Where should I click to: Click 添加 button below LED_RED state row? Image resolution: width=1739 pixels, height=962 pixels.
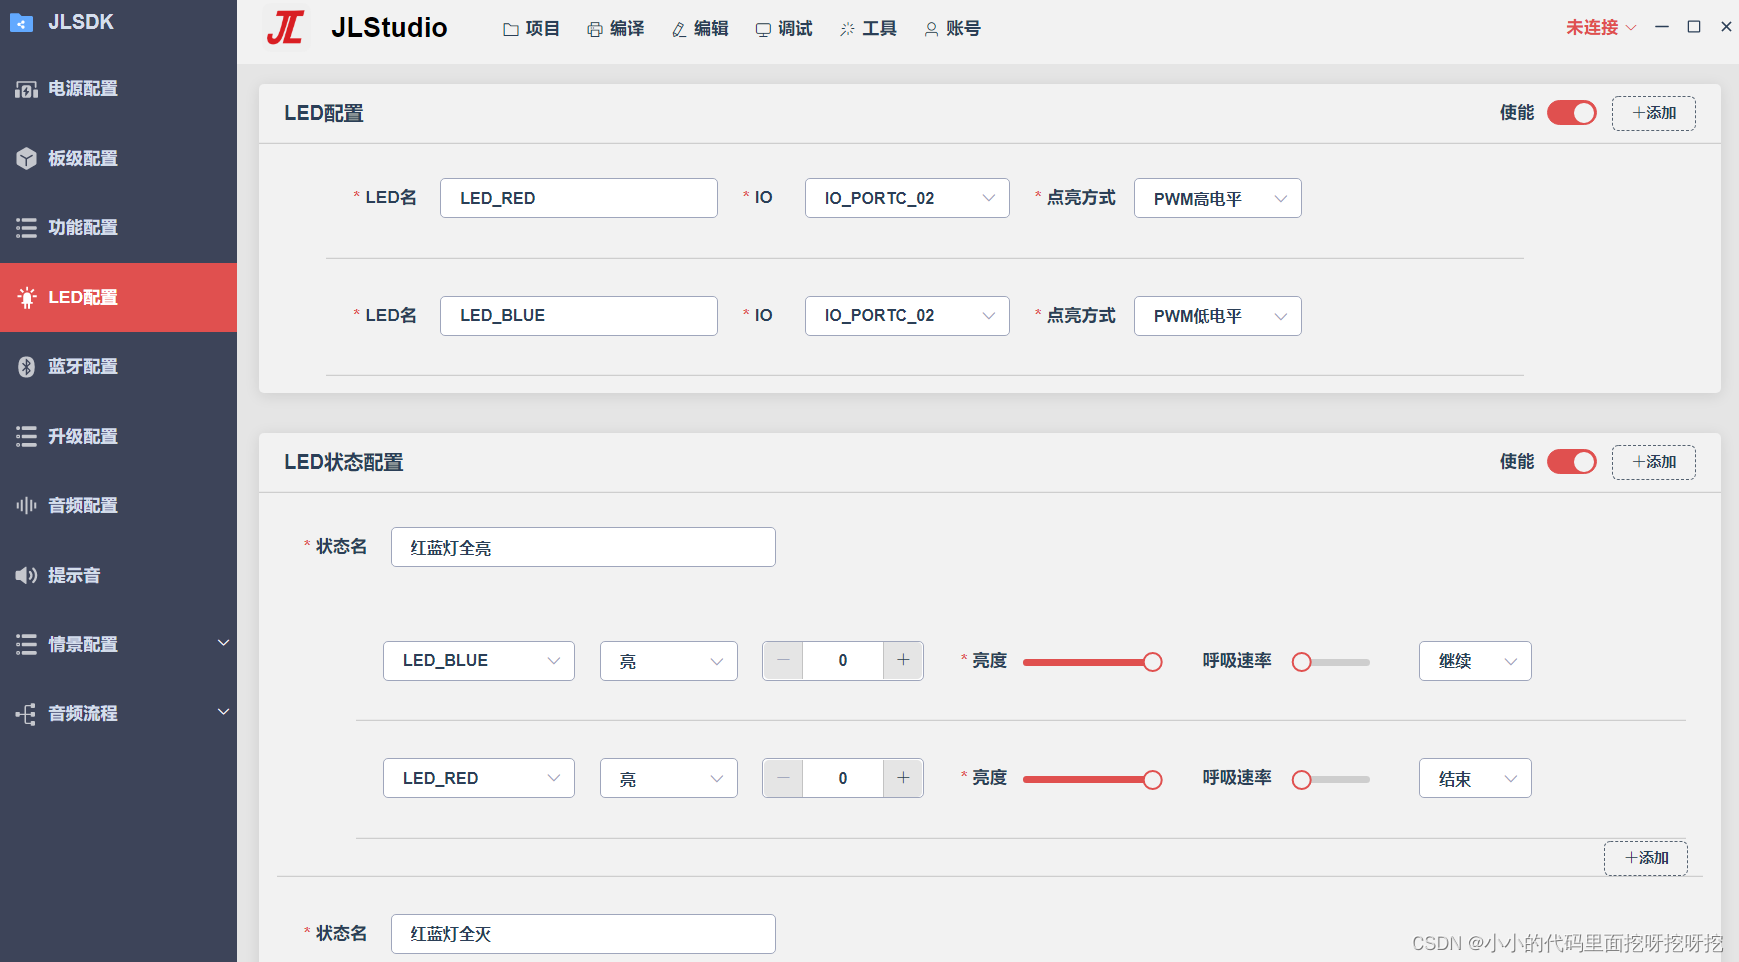point(1646,858)
